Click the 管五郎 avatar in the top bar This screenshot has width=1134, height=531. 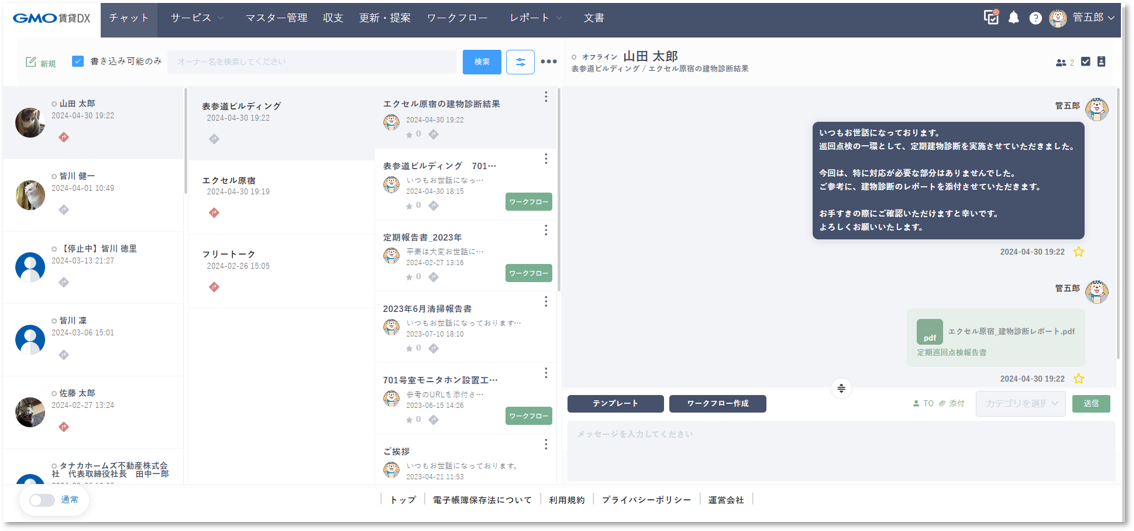(x=1057, y=18)
